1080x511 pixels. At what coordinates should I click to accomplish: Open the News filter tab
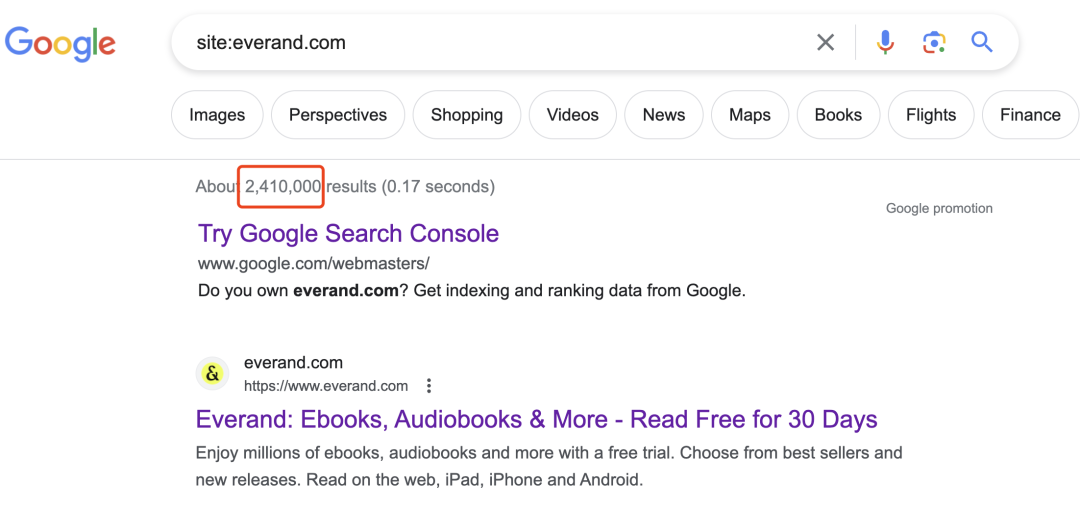tap(663, 115)
